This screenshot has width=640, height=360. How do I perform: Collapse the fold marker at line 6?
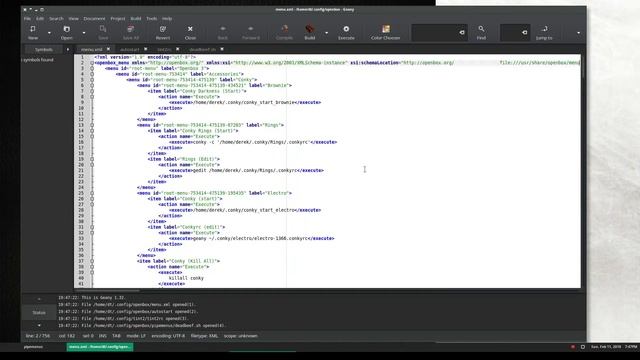[92, 85]
